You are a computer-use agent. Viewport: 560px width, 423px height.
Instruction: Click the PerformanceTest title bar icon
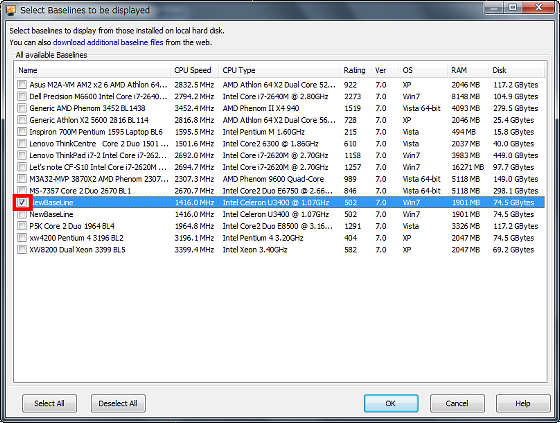(x=11, y=10)
